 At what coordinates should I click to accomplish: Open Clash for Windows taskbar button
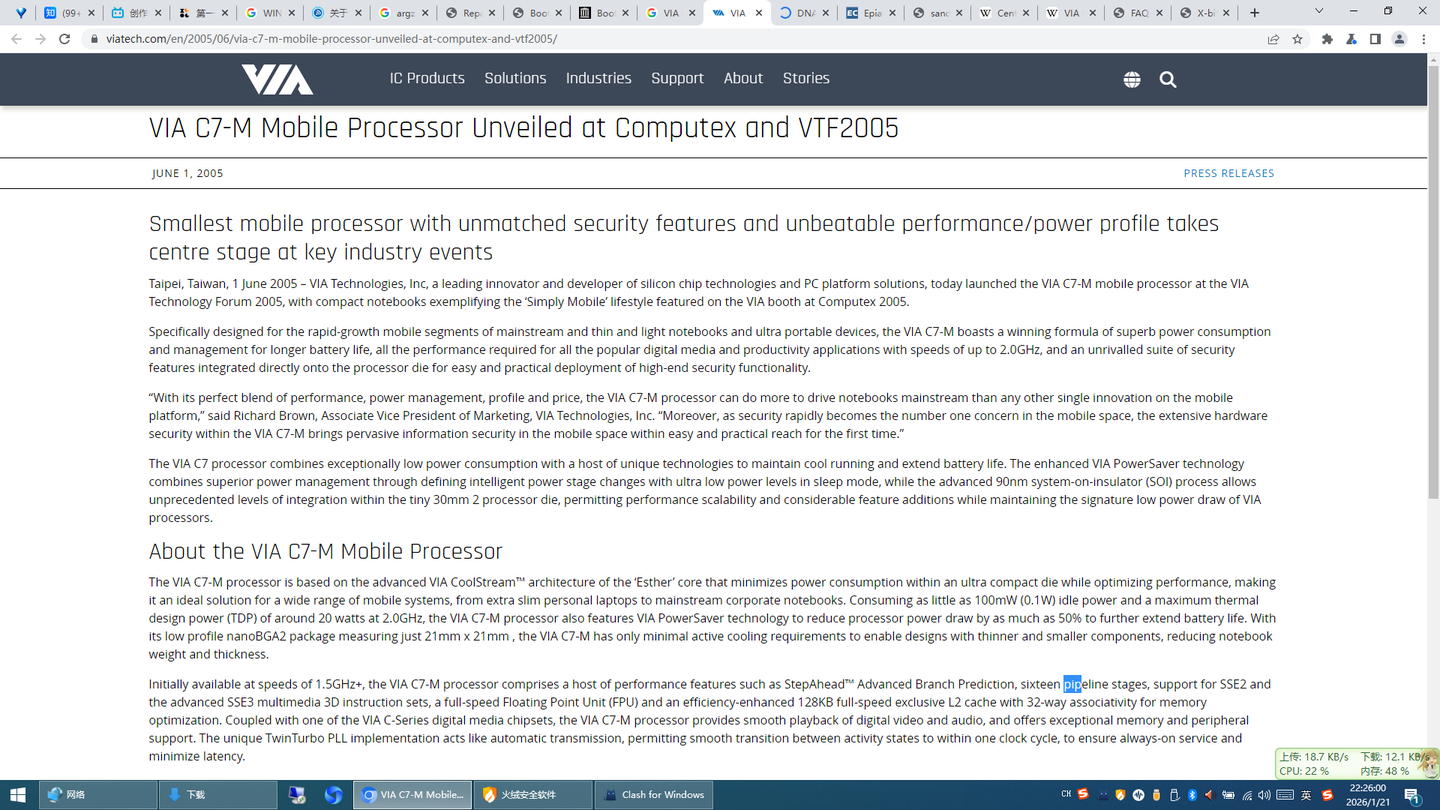pos(654,795)
